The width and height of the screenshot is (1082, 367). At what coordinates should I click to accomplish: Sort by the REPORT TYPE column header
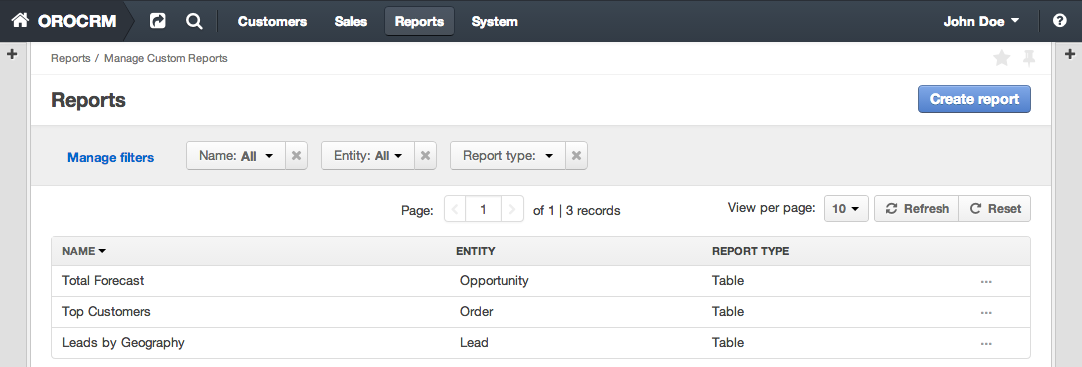click(x=750, y=251)
